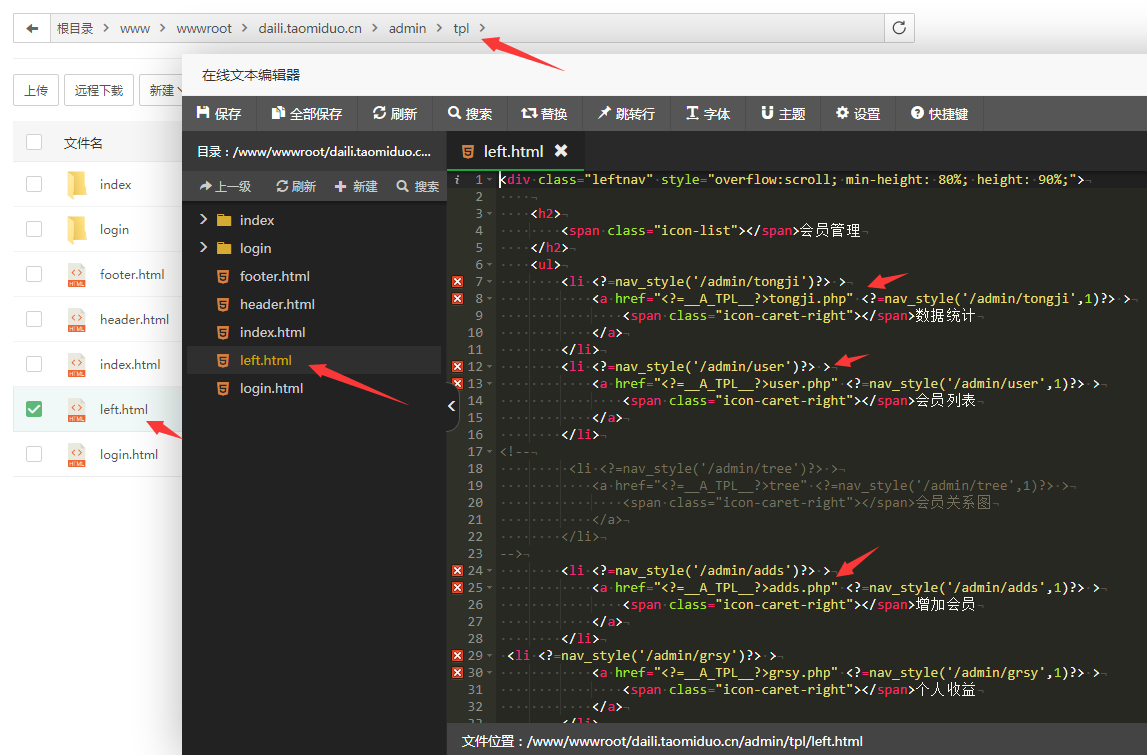Toggle the select-all checkbox beside 文件名

pos(34,142)
